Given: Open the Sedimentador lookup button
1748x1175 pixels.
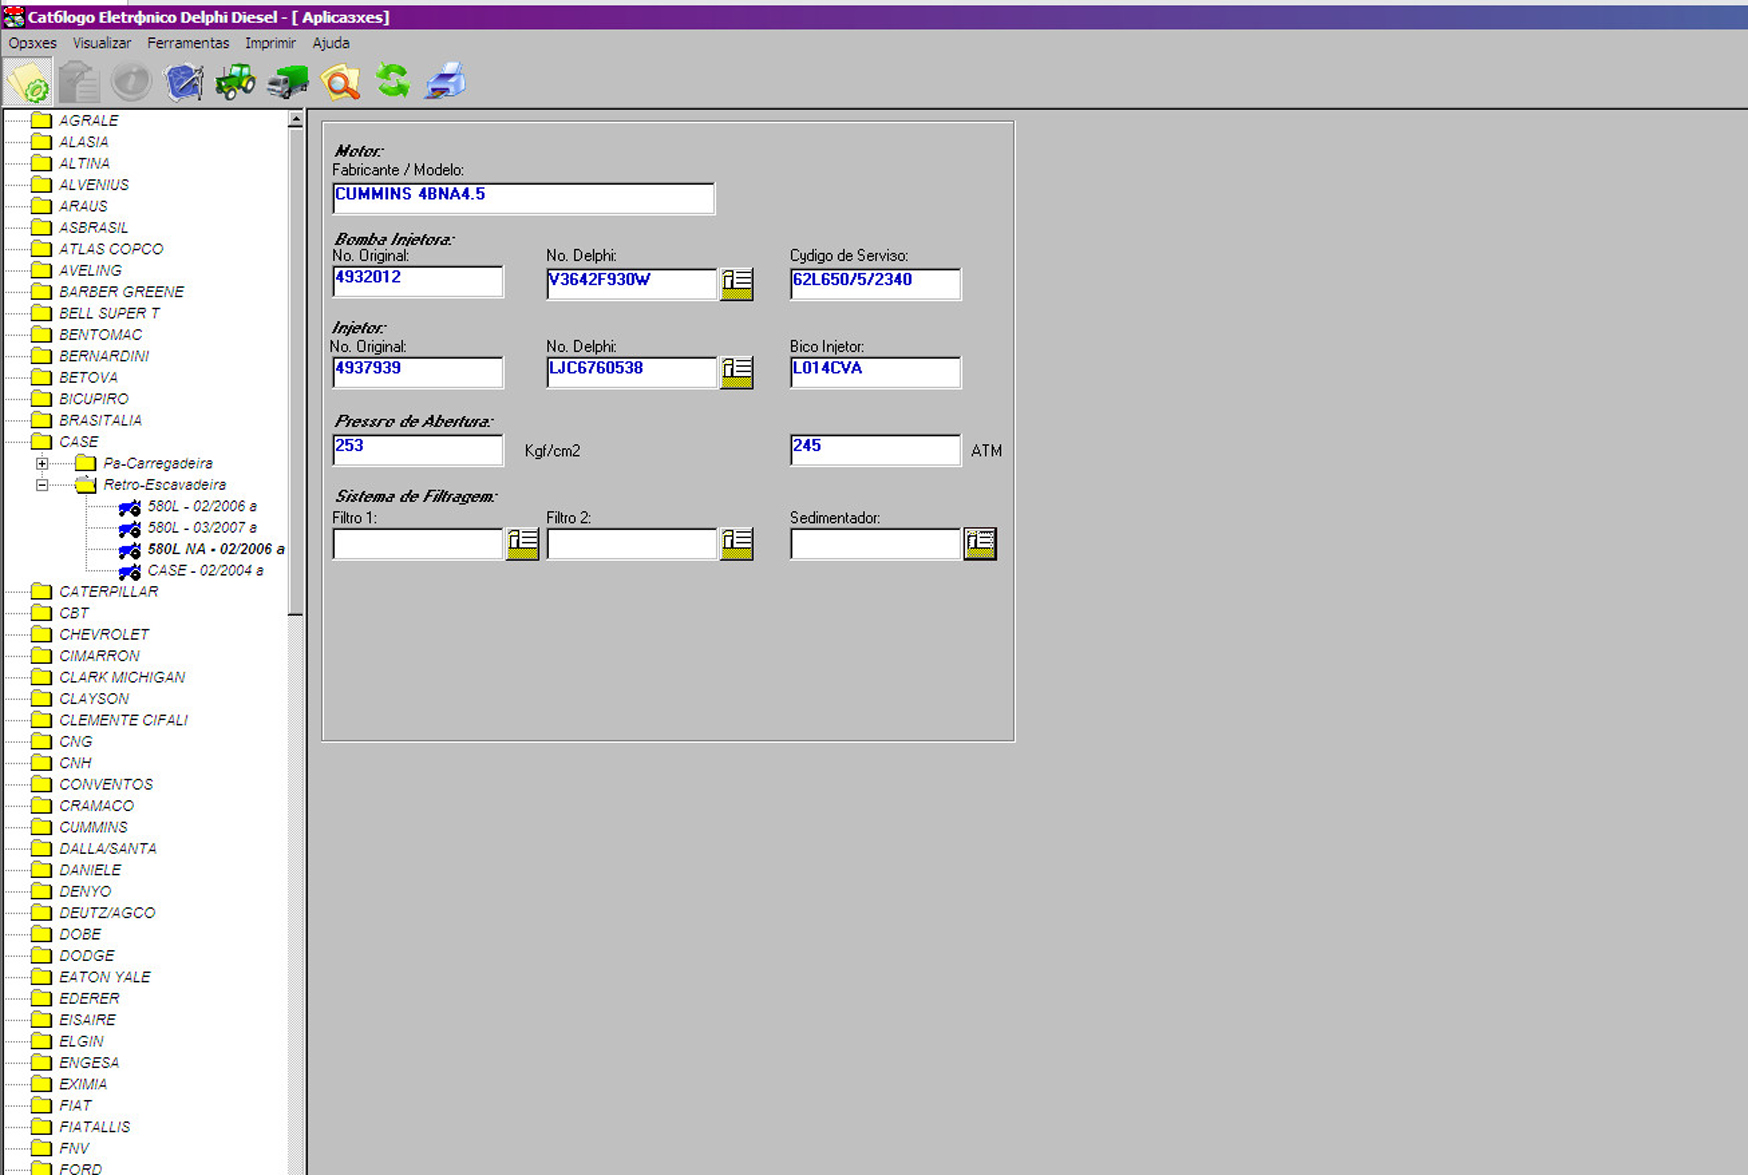Looking at the screenshot, I should [980, 544].
